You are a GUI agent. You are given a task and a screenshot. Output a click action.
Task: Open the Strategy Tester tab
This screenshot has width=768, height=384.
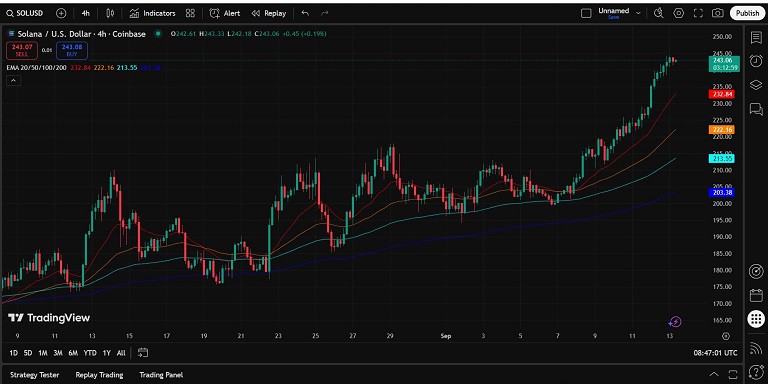(x=34, y=375)
